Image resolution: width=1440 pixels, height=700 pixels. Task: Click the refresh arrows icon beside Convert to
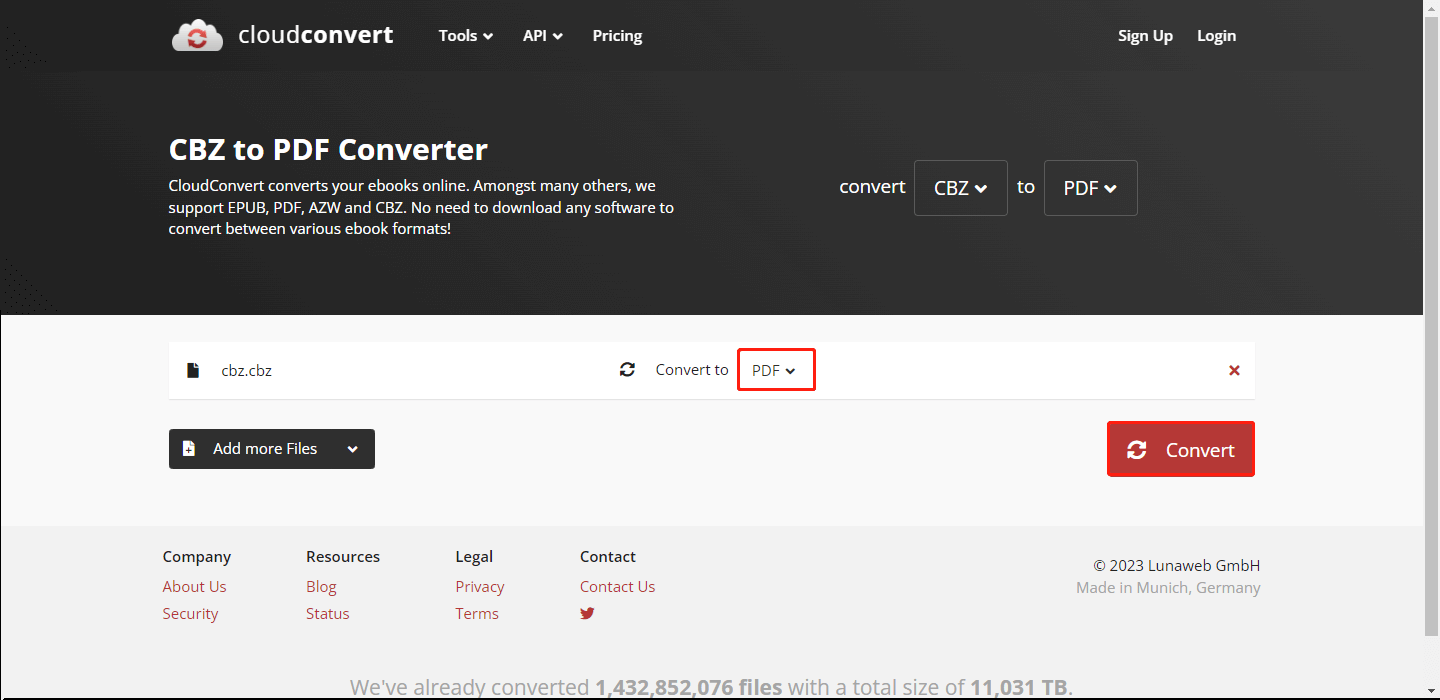tap(627, 370)
